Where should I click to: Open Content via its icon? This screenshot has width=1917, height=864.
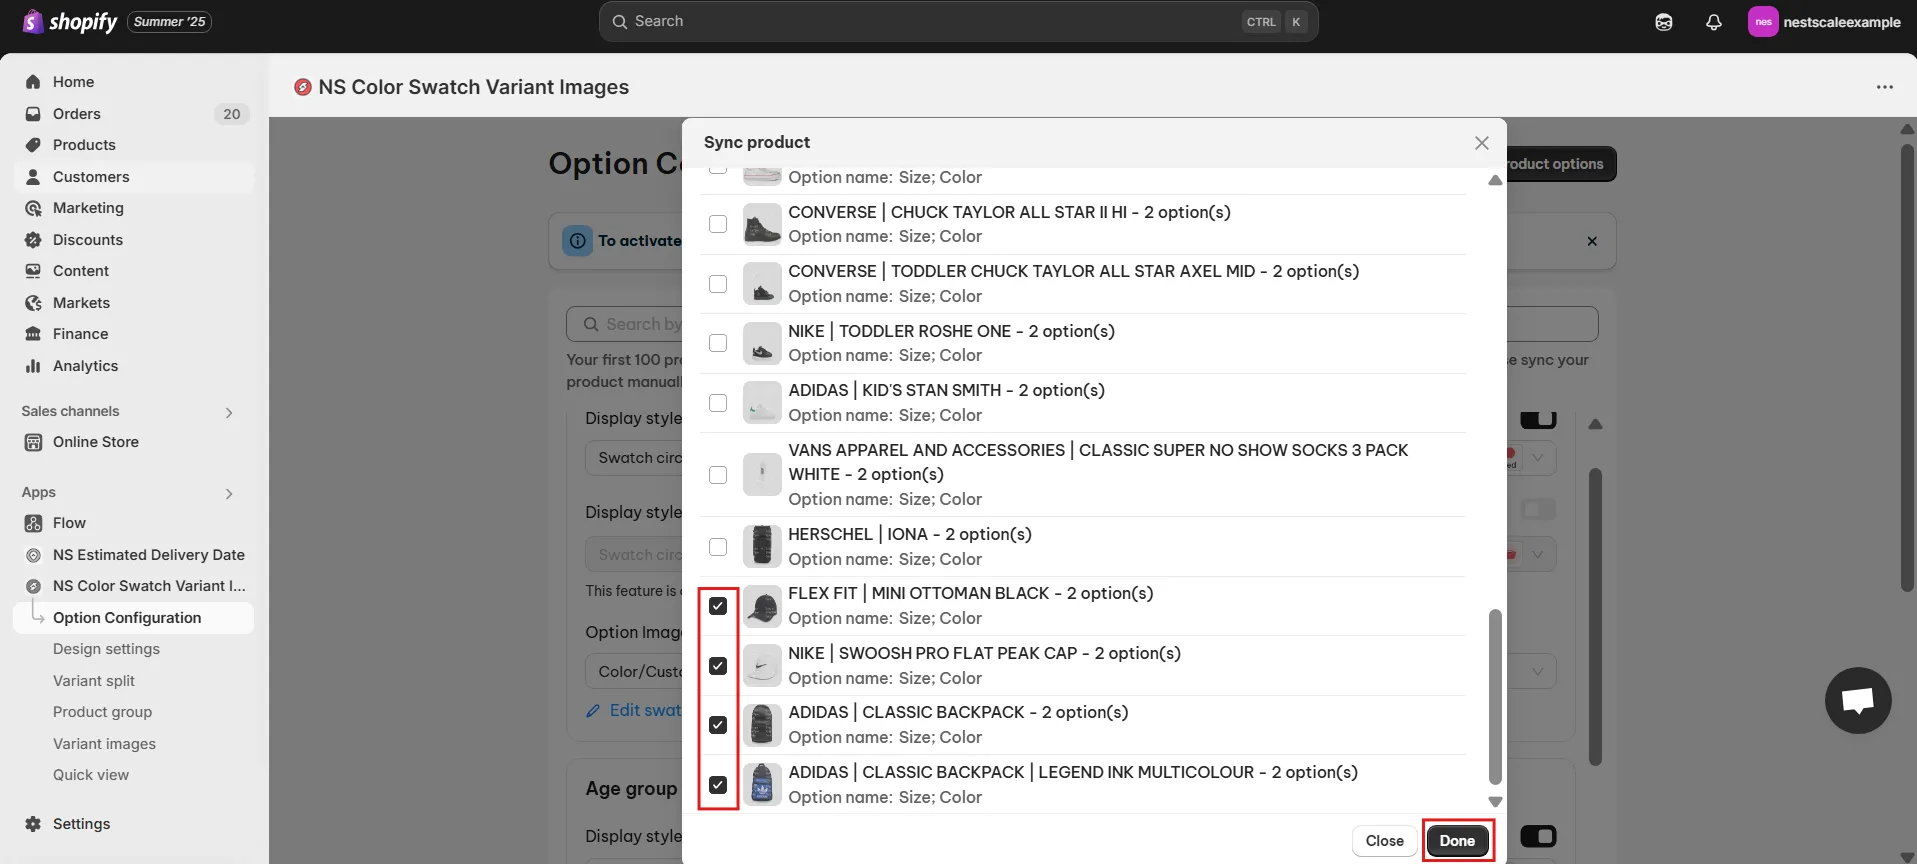pos(33,271)
